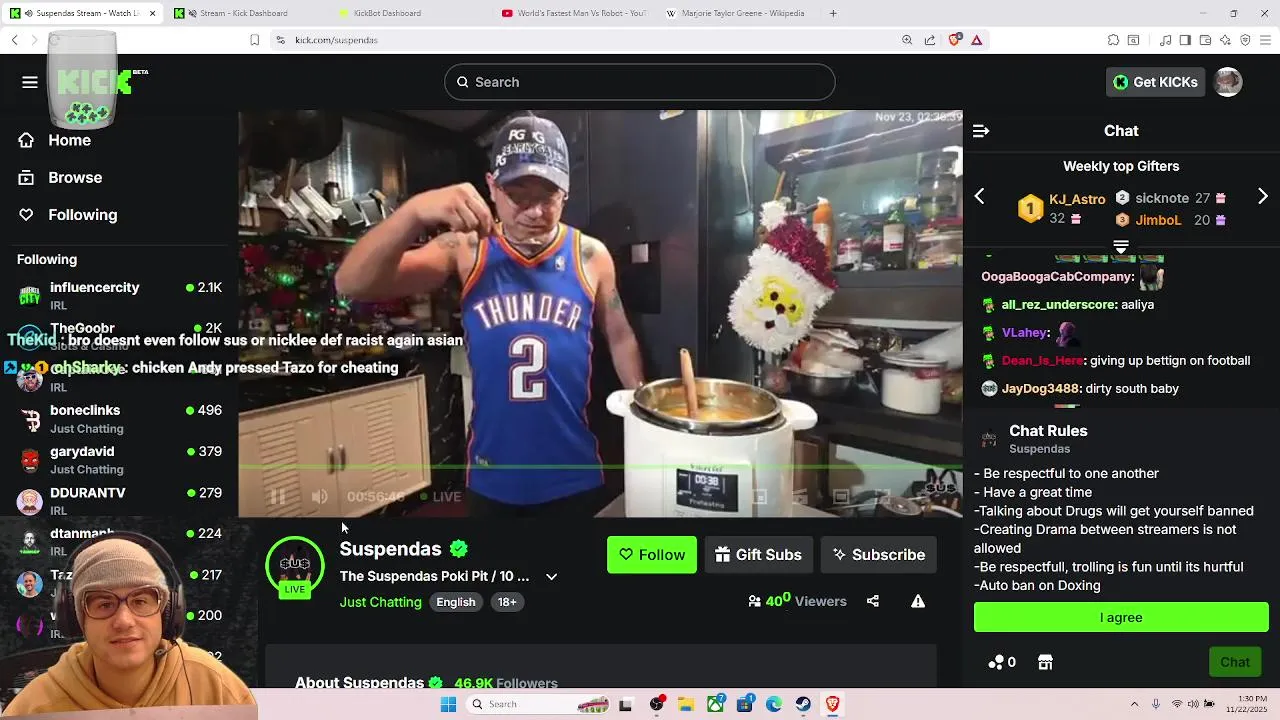This screenshot has width=1280, height=720.
Task: Open Brave playlist music note icon
Action: pyautogui.click(x=1165, y=40)
